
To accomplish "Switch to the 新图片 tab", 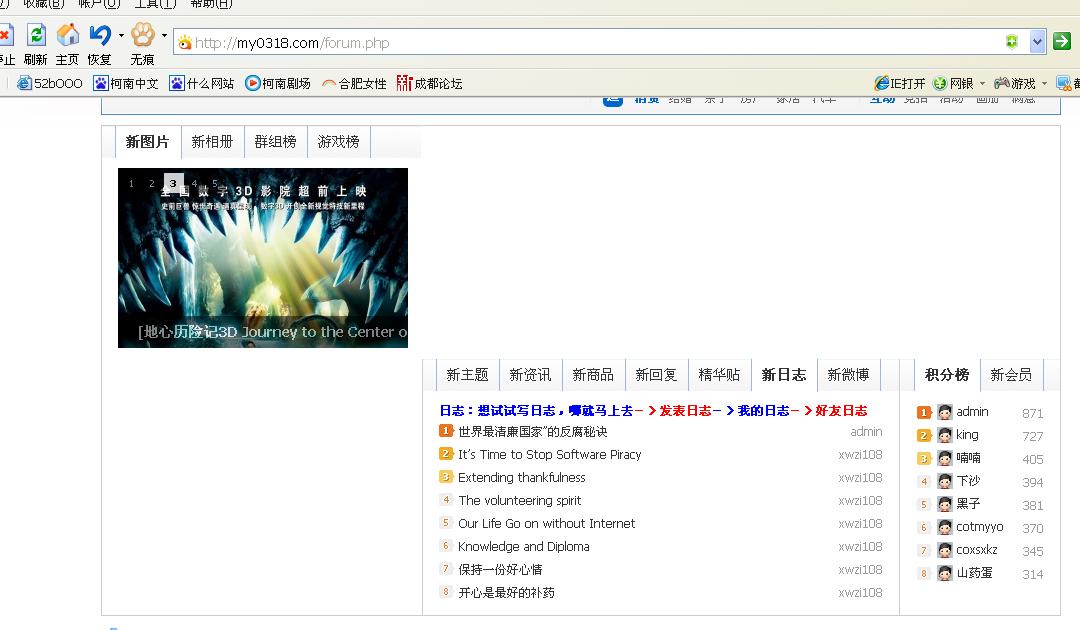I will point(147,142).
